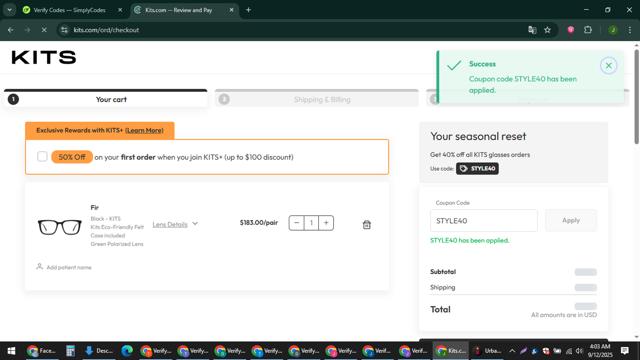Click the address bar URL kits.com/ord/checkout
Screen dimensions: 640x360
click(x=106, y=30)
